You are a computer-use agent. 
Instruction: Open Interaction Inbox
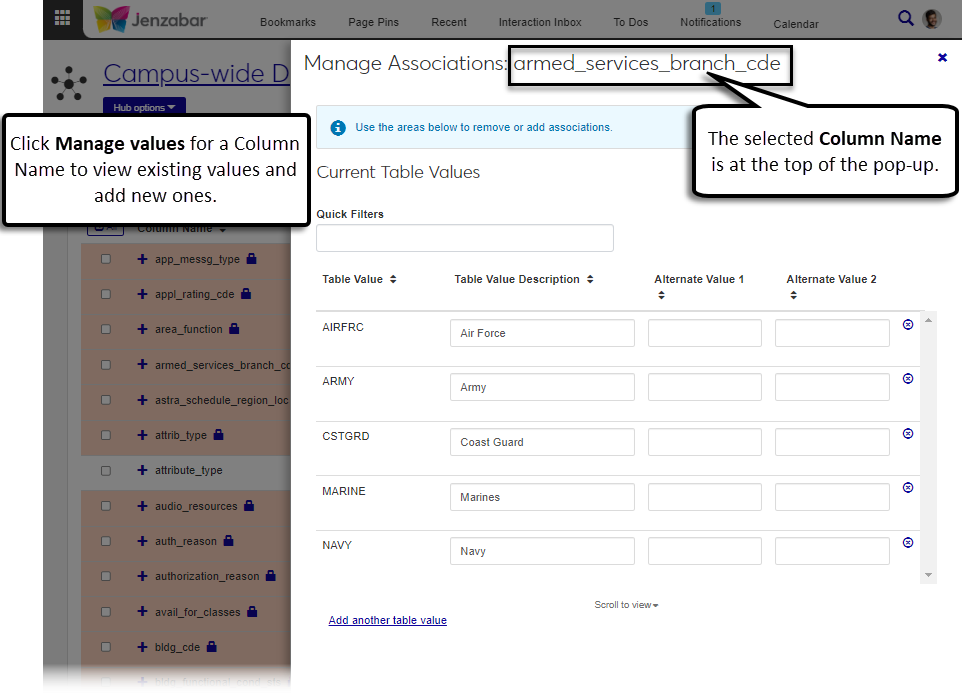(540, 22)
